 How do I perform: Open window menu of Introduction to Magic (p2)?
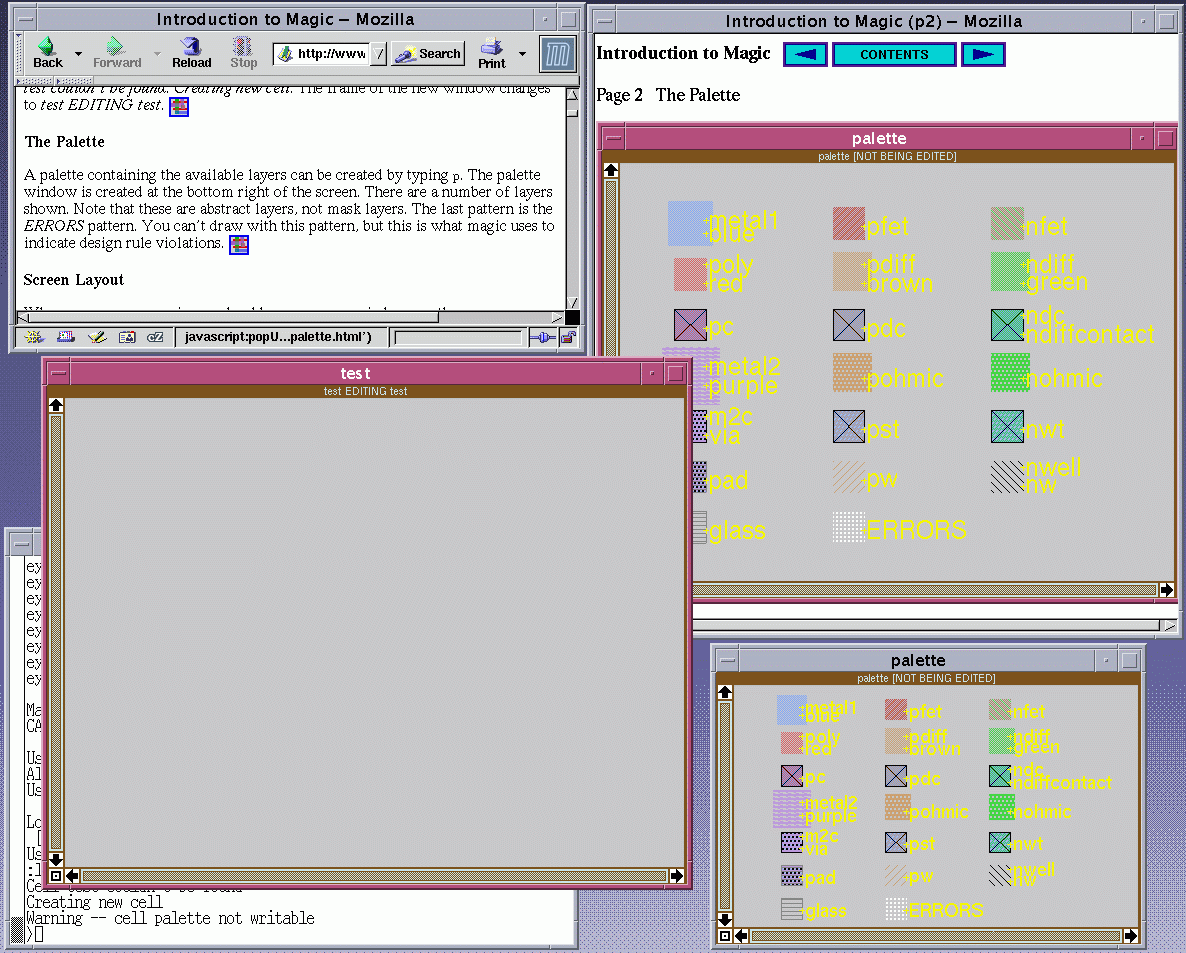pos(604,20)
